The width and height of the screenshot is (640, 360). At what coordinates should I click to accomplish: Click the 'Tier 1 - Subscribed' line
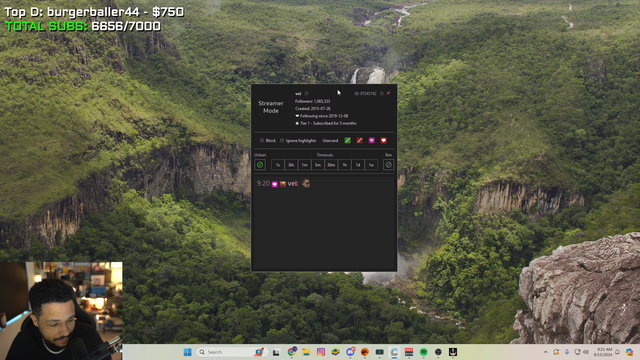pos(326,123)
